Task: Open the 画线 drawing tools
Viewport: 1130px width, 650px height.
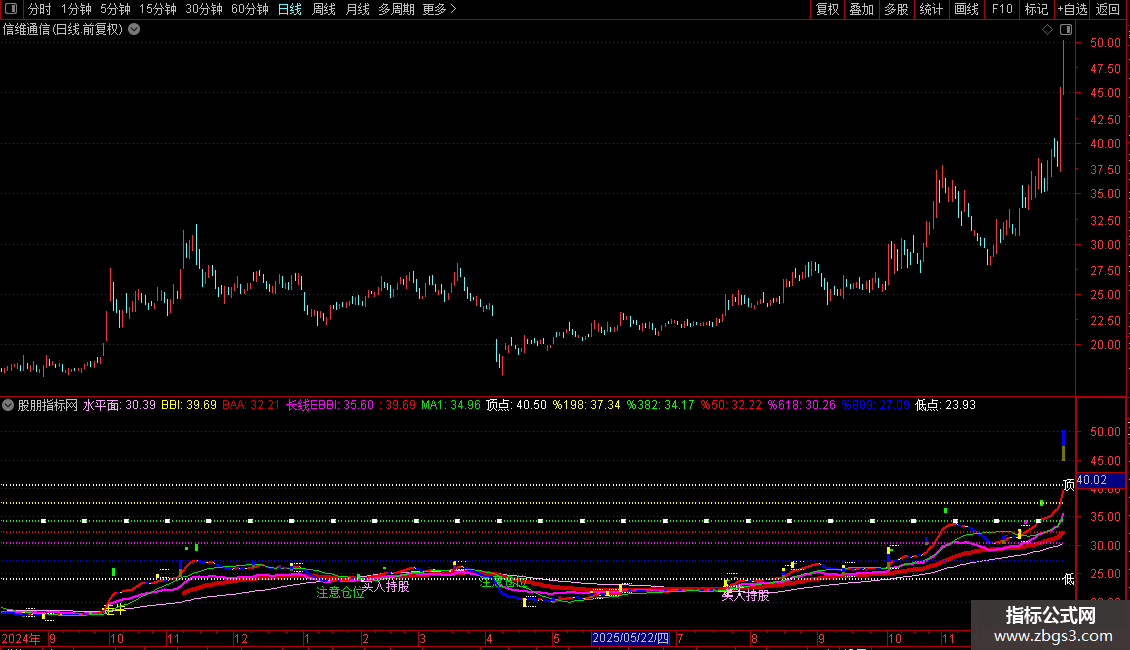Action: click(x=966, y=9)
